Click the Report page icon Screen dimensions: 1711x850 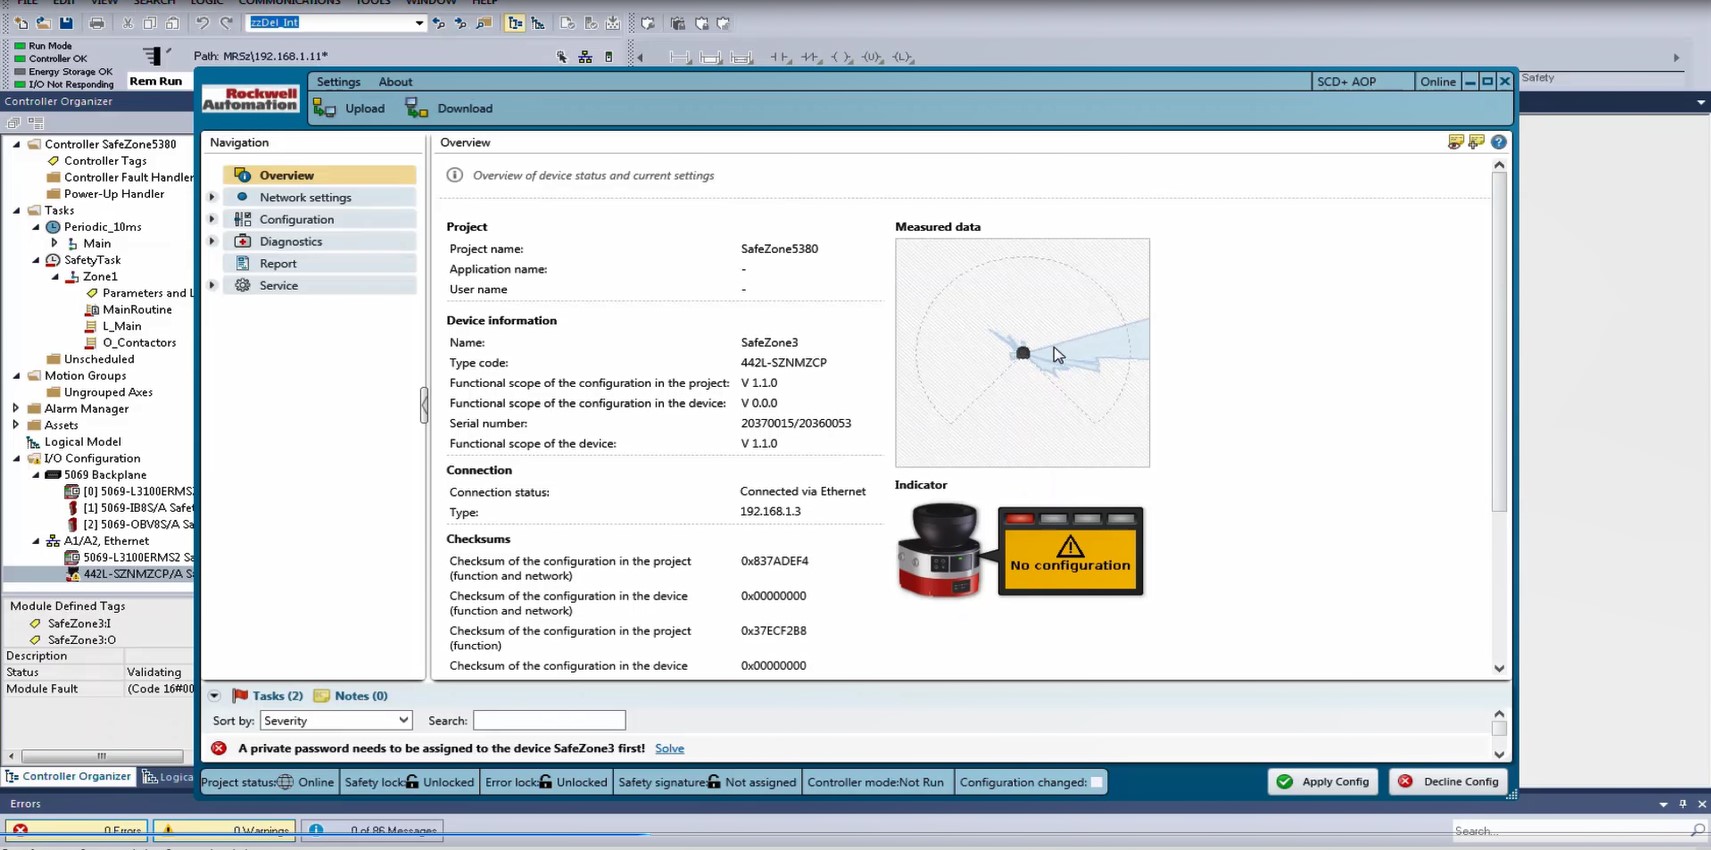242,263
